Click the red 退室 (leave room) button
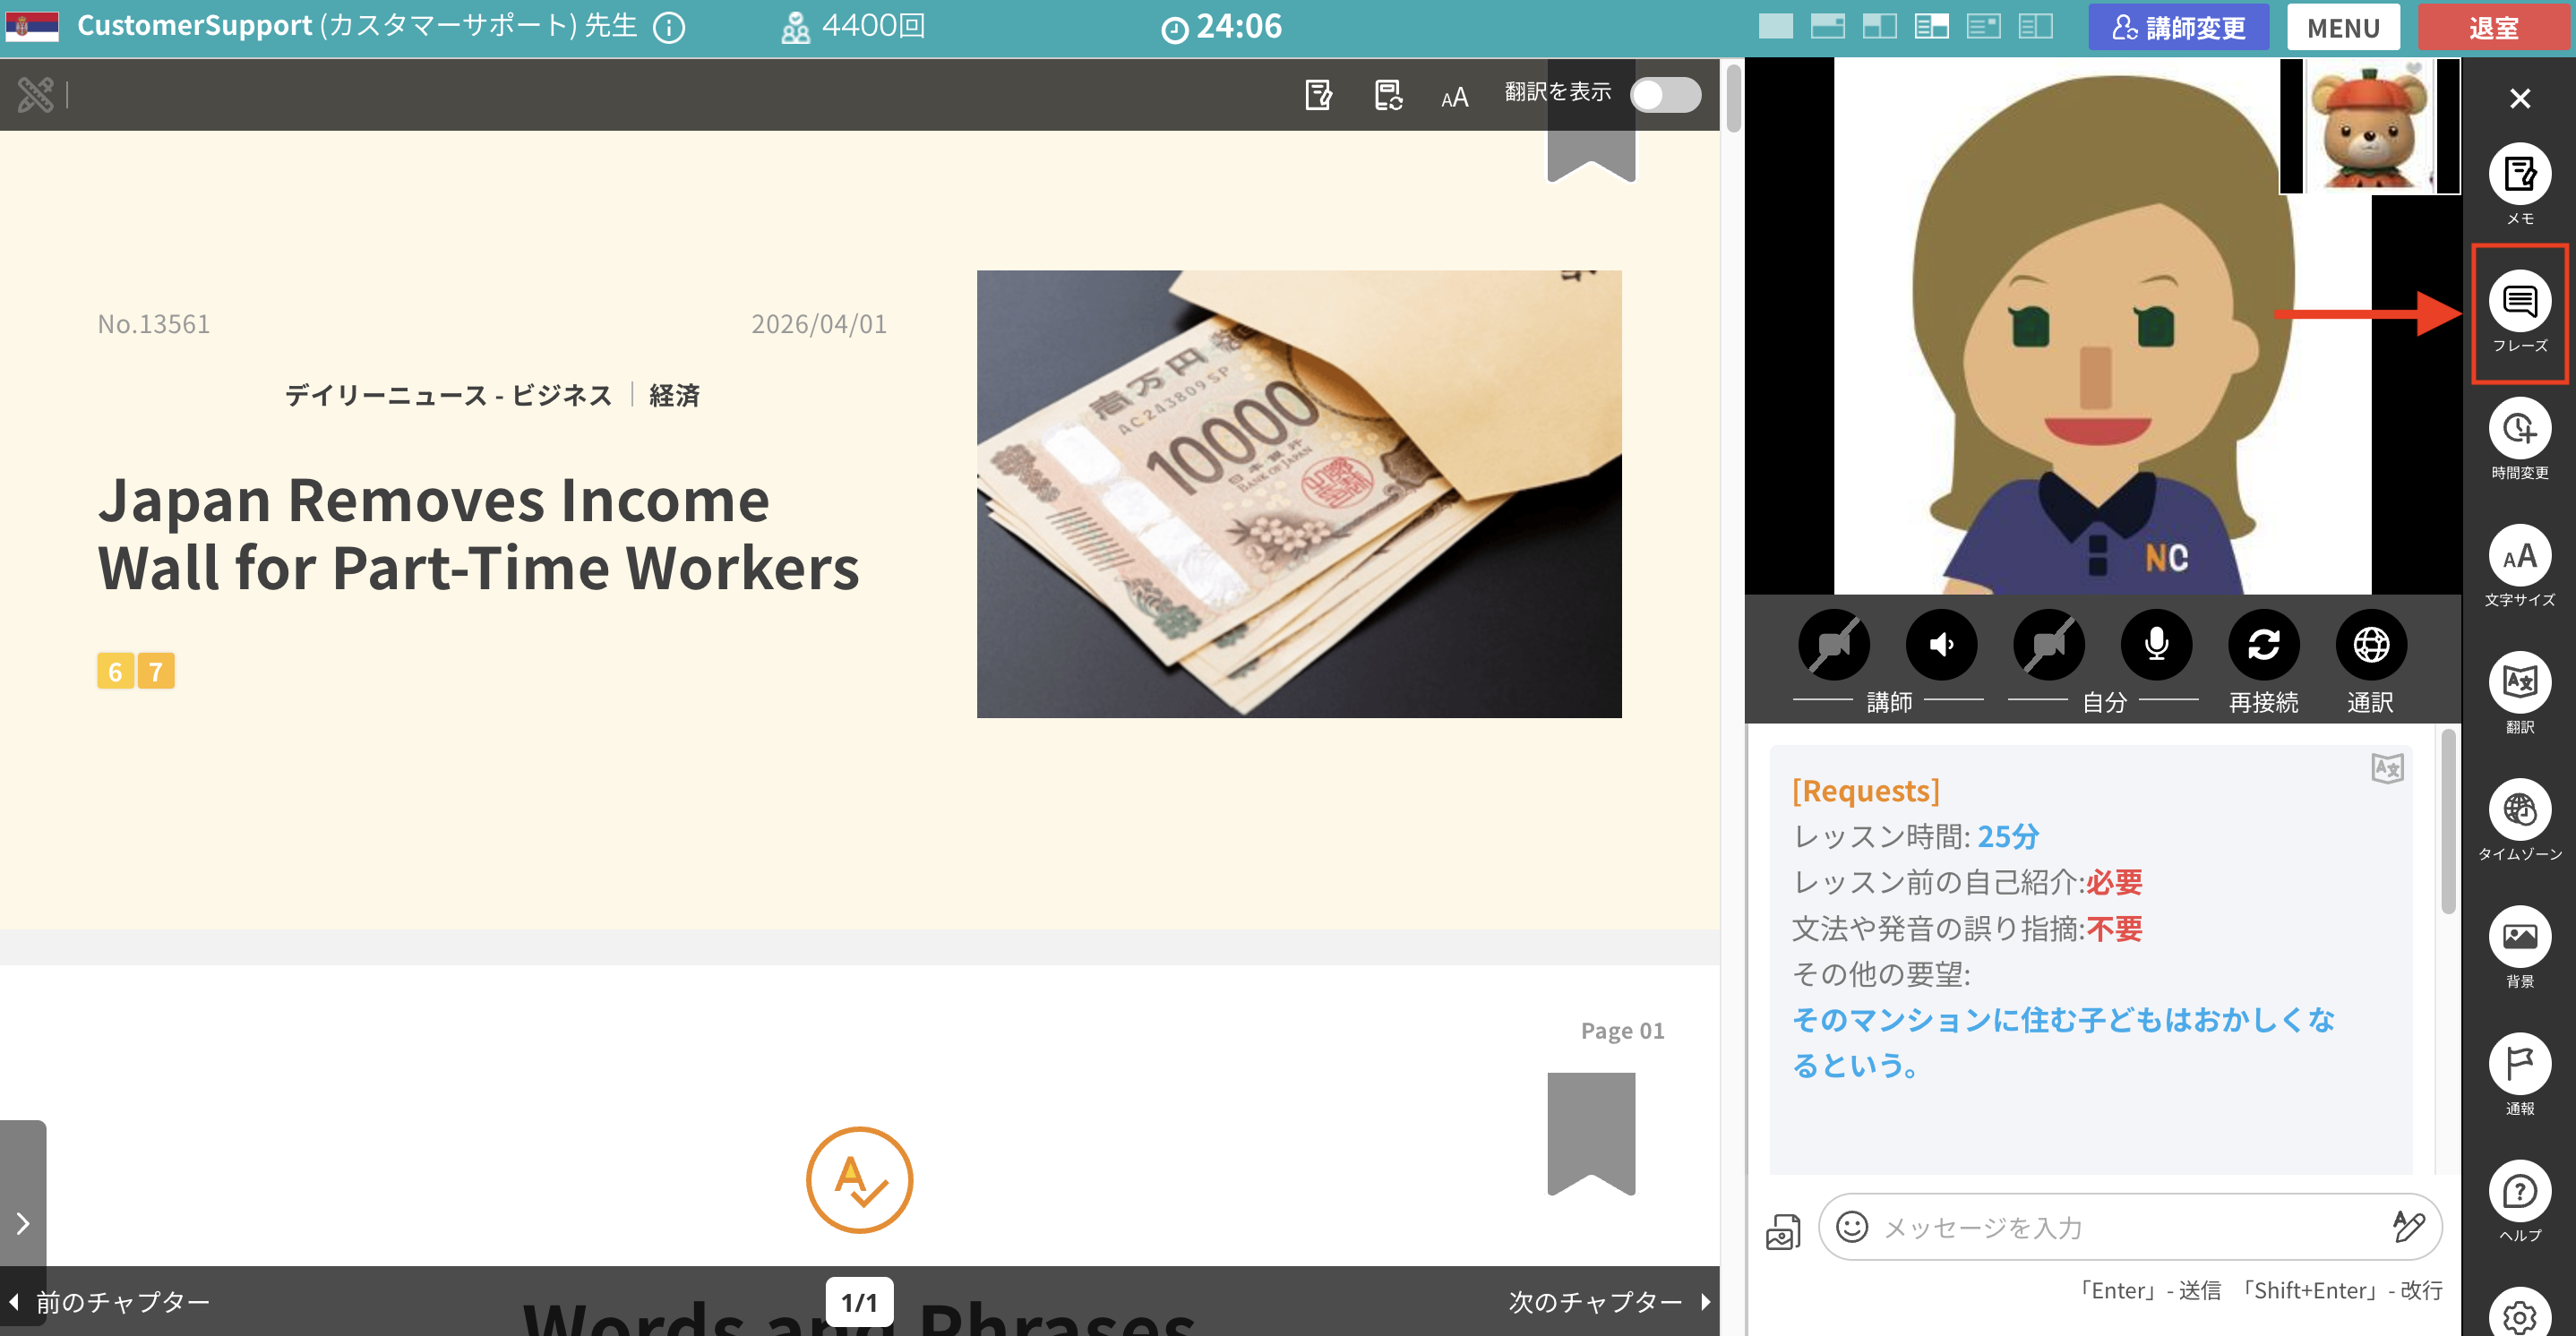The image size is (2576, 1336). 2493,27
